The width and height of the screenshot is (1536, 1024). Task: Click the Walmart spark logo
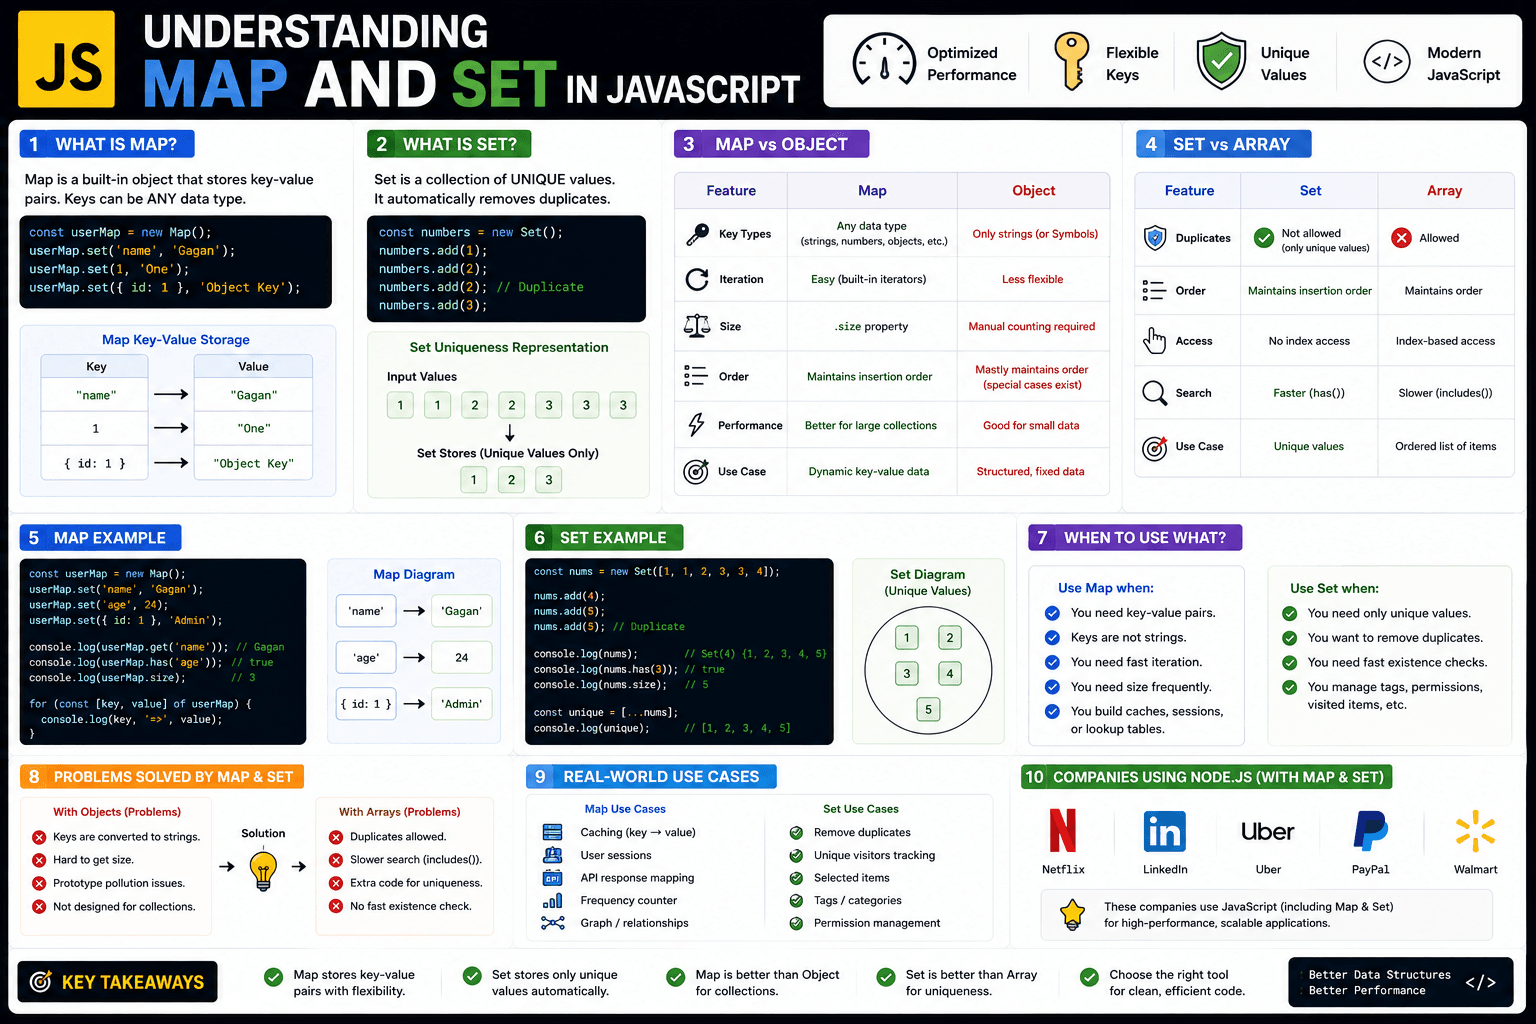[x=1475, y=831]
